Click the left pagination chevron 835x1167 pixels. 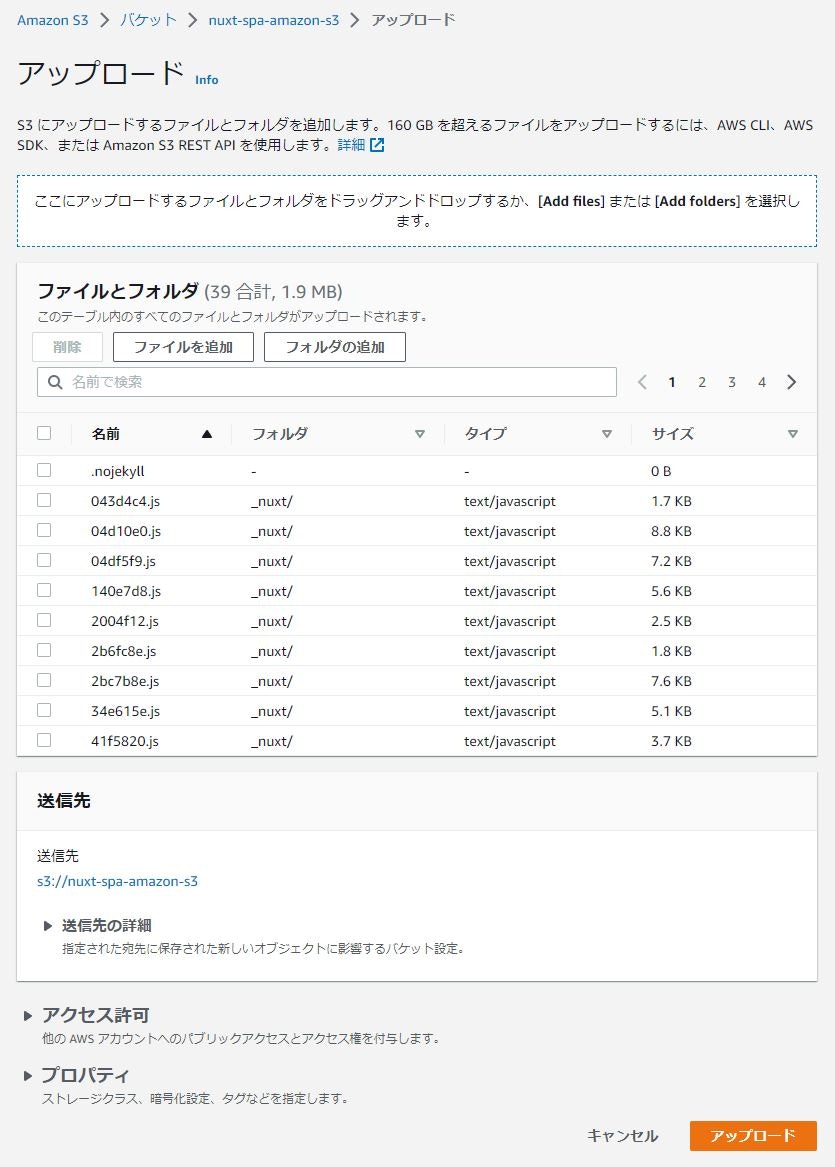point(642,382)
